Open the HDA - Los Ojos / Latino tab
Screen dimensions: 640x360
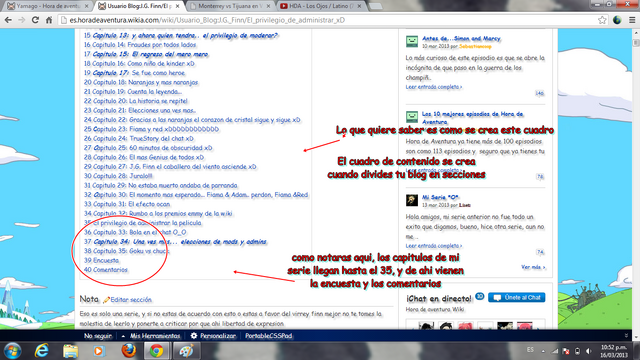[x=321, y=6]
